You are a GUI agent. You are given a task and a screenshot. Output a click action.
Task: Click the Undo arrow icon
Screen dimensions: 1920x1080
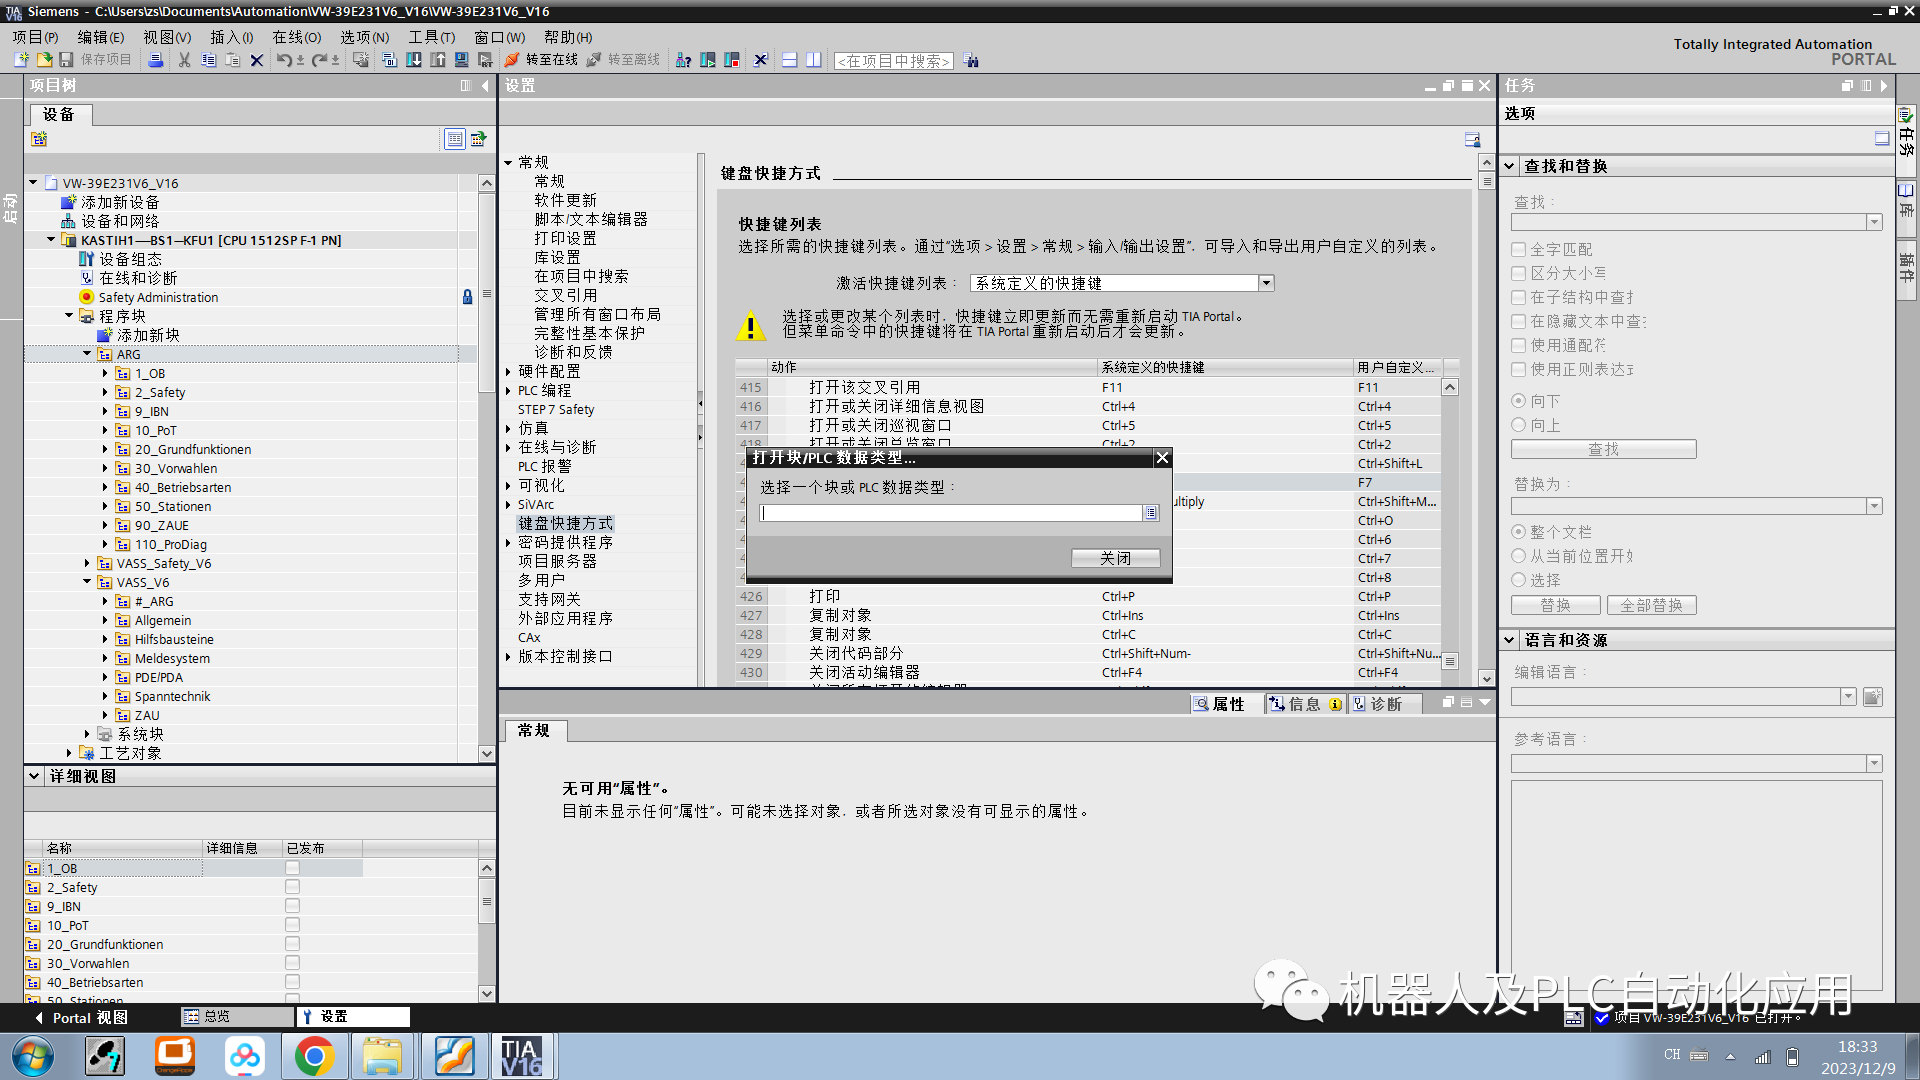(x=284, y=60)
